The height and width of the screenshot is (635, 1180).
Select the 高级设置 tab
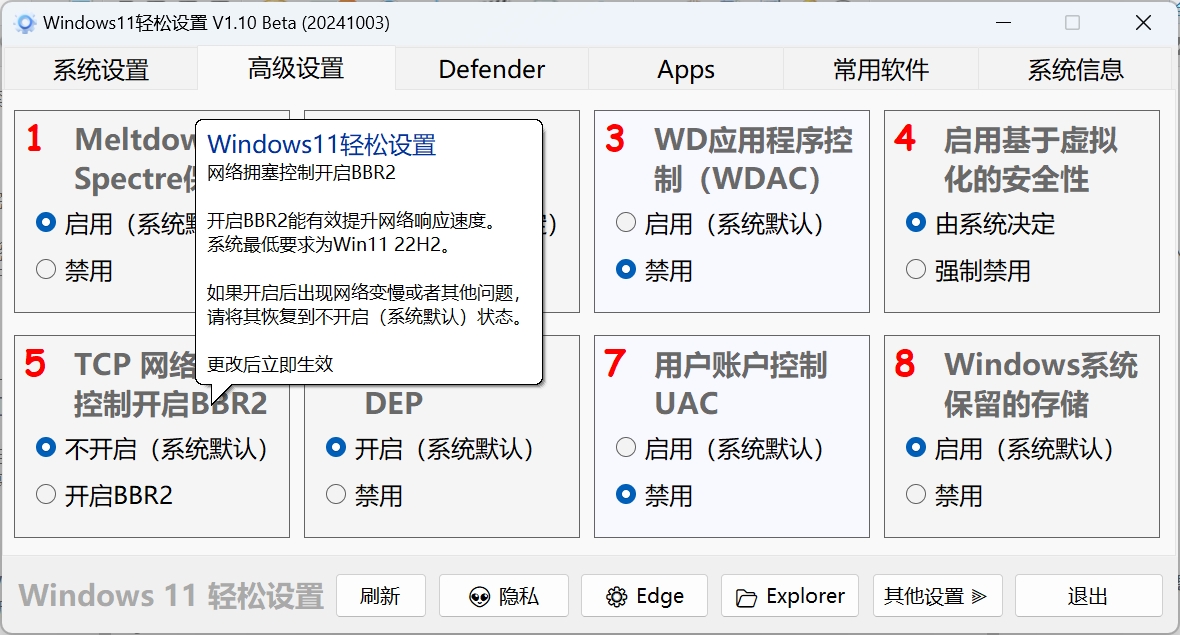pos(296,68)
